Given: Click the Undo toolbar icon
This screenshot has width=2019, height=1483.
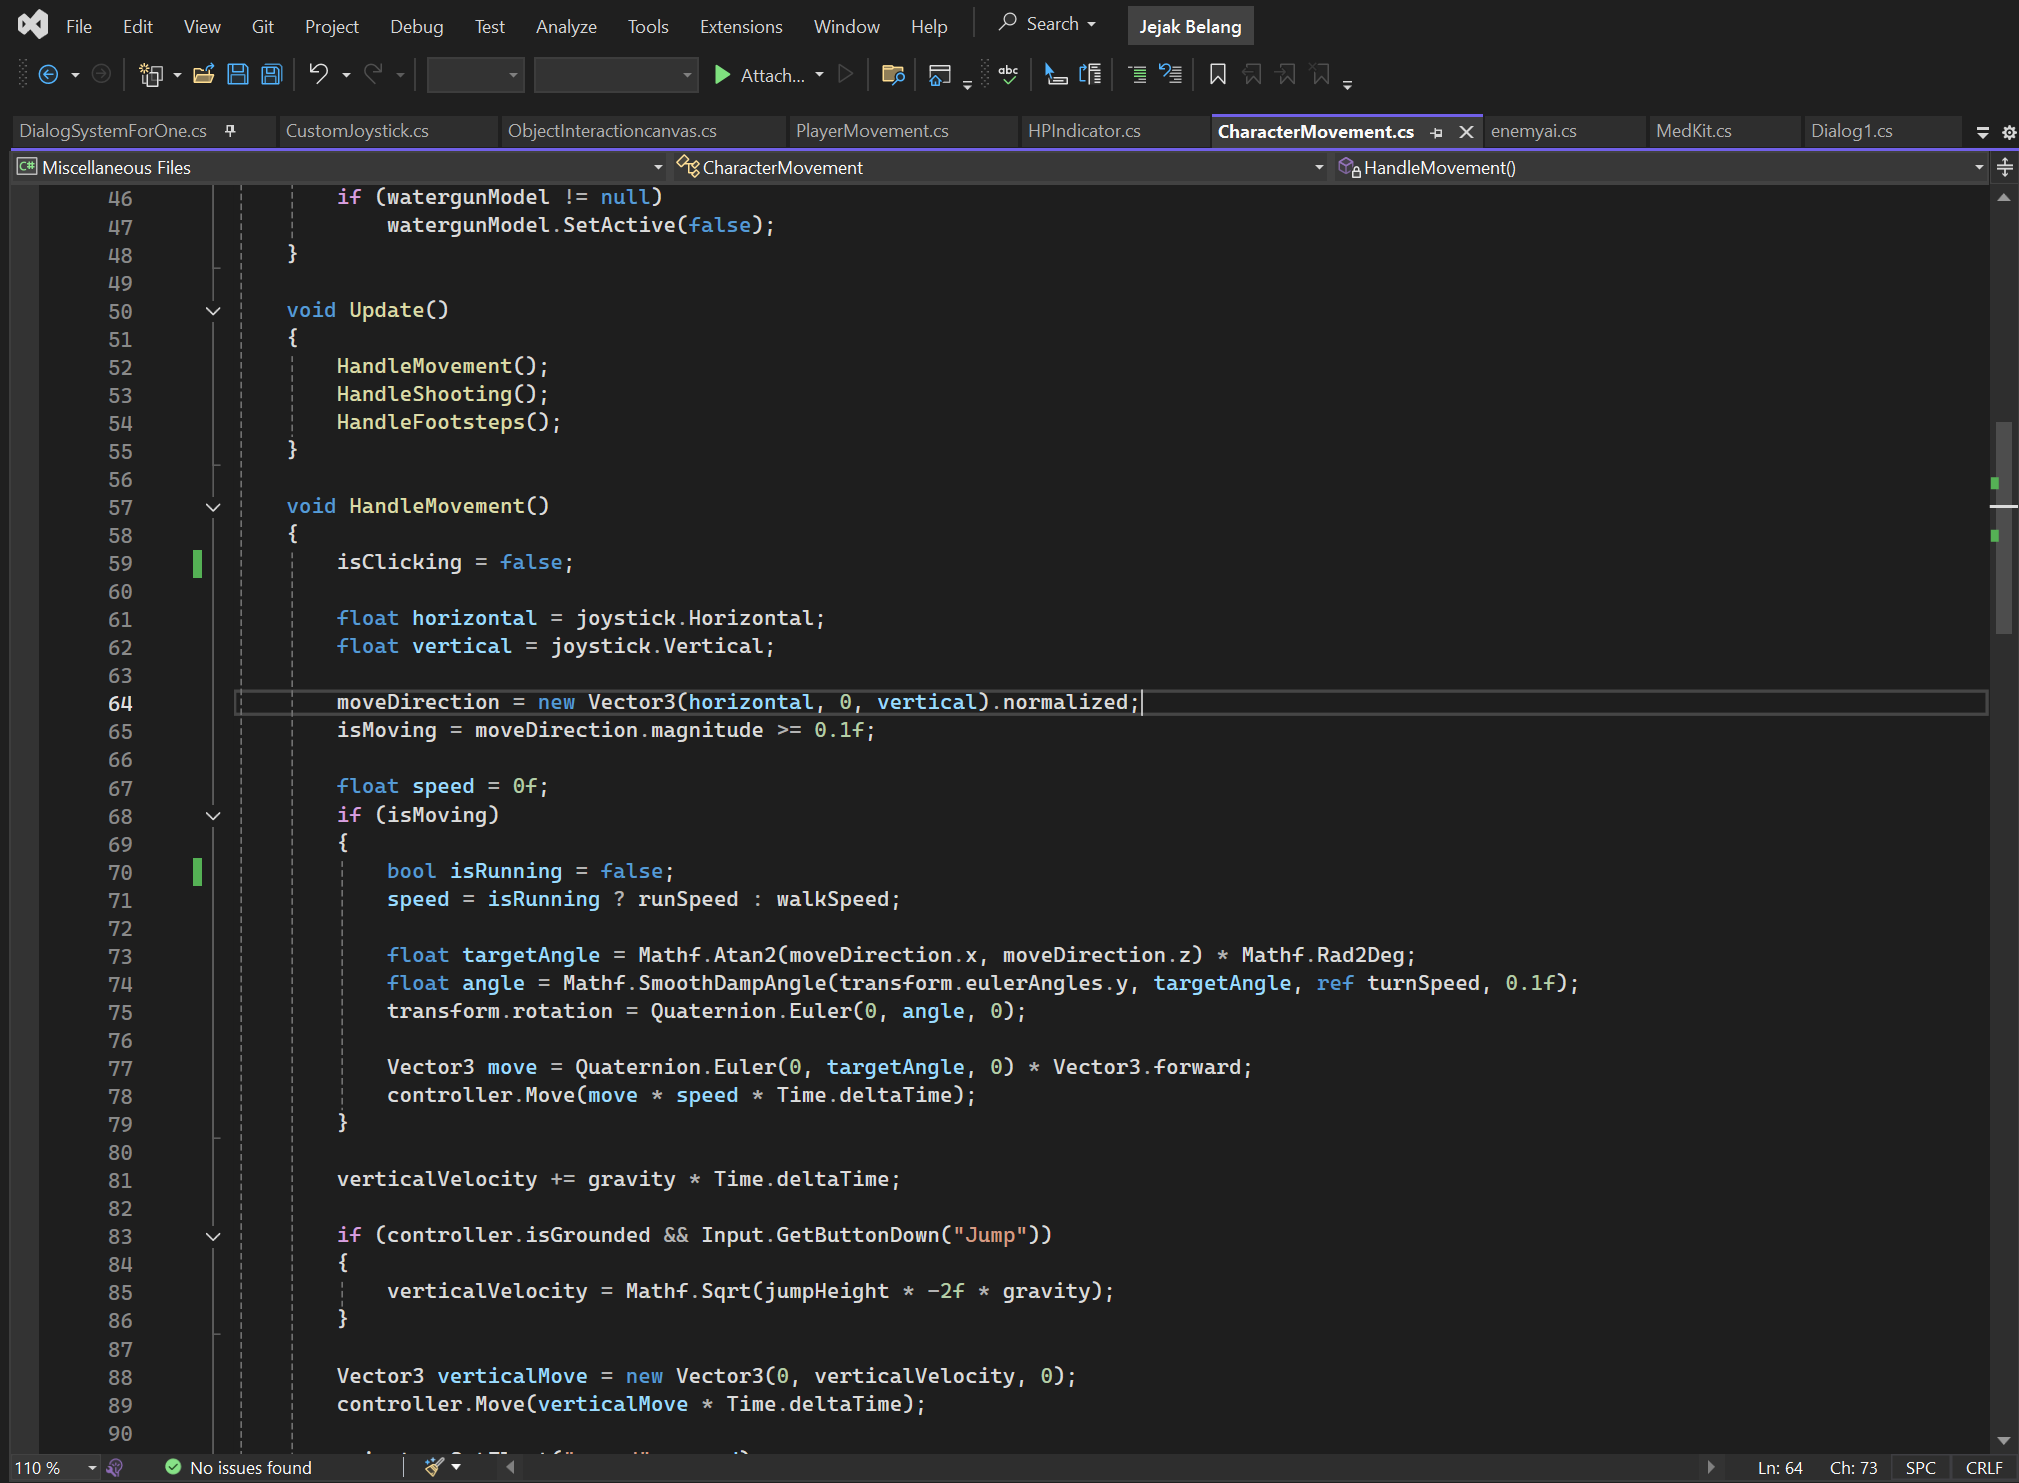Looking at the screenshot, I should [318, 74].
